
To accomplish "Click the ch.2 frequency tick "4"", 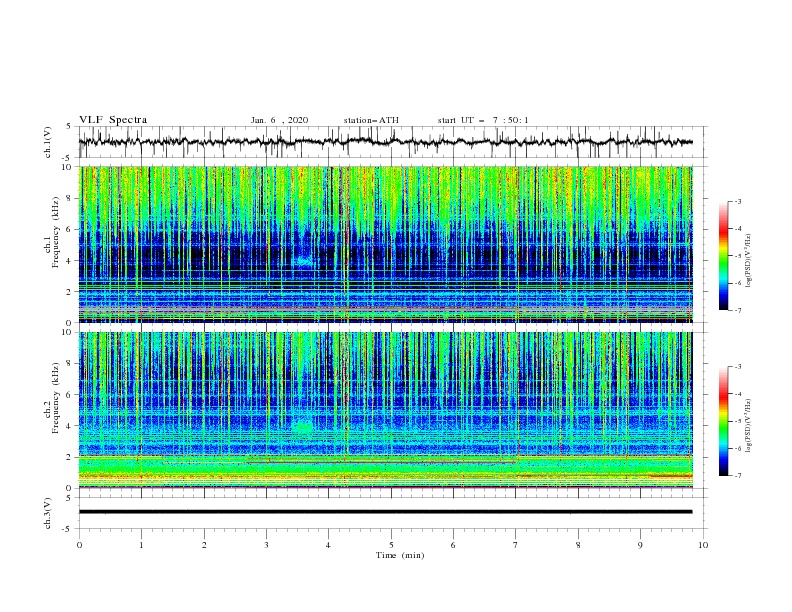I will [69, 426].
